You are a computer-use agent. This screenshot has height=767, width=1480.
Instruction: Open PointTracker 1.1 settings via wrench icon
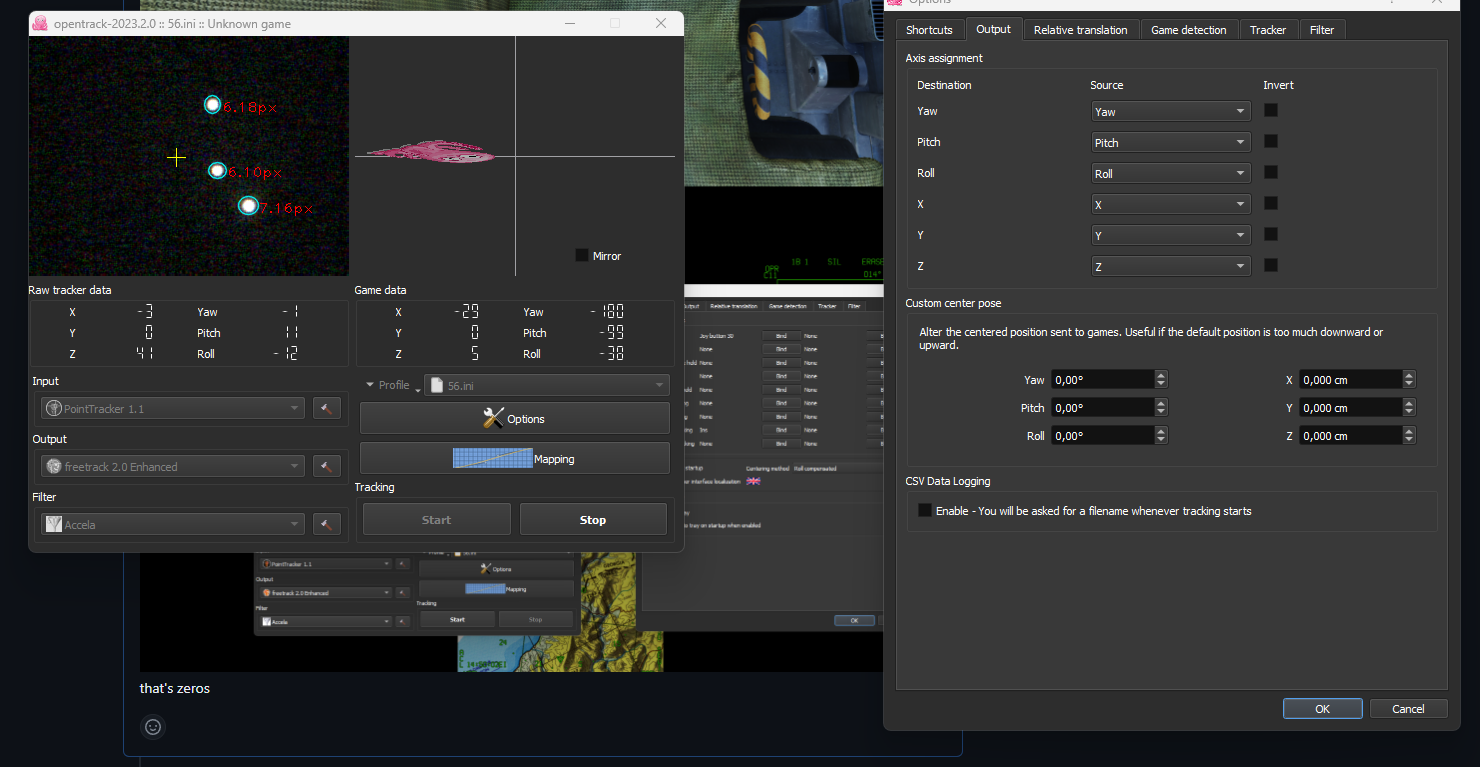(327, 408)
